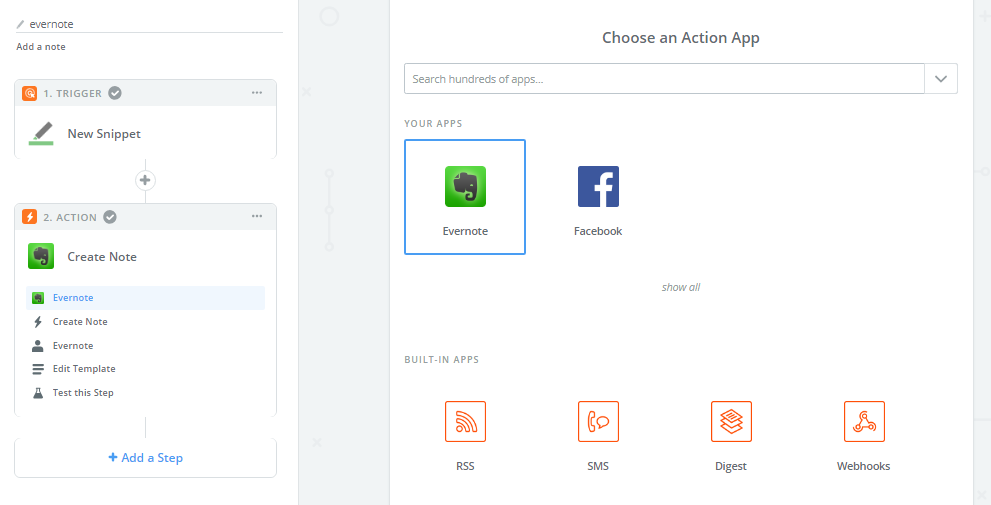Open the Test this Step item

coord(83,393)
